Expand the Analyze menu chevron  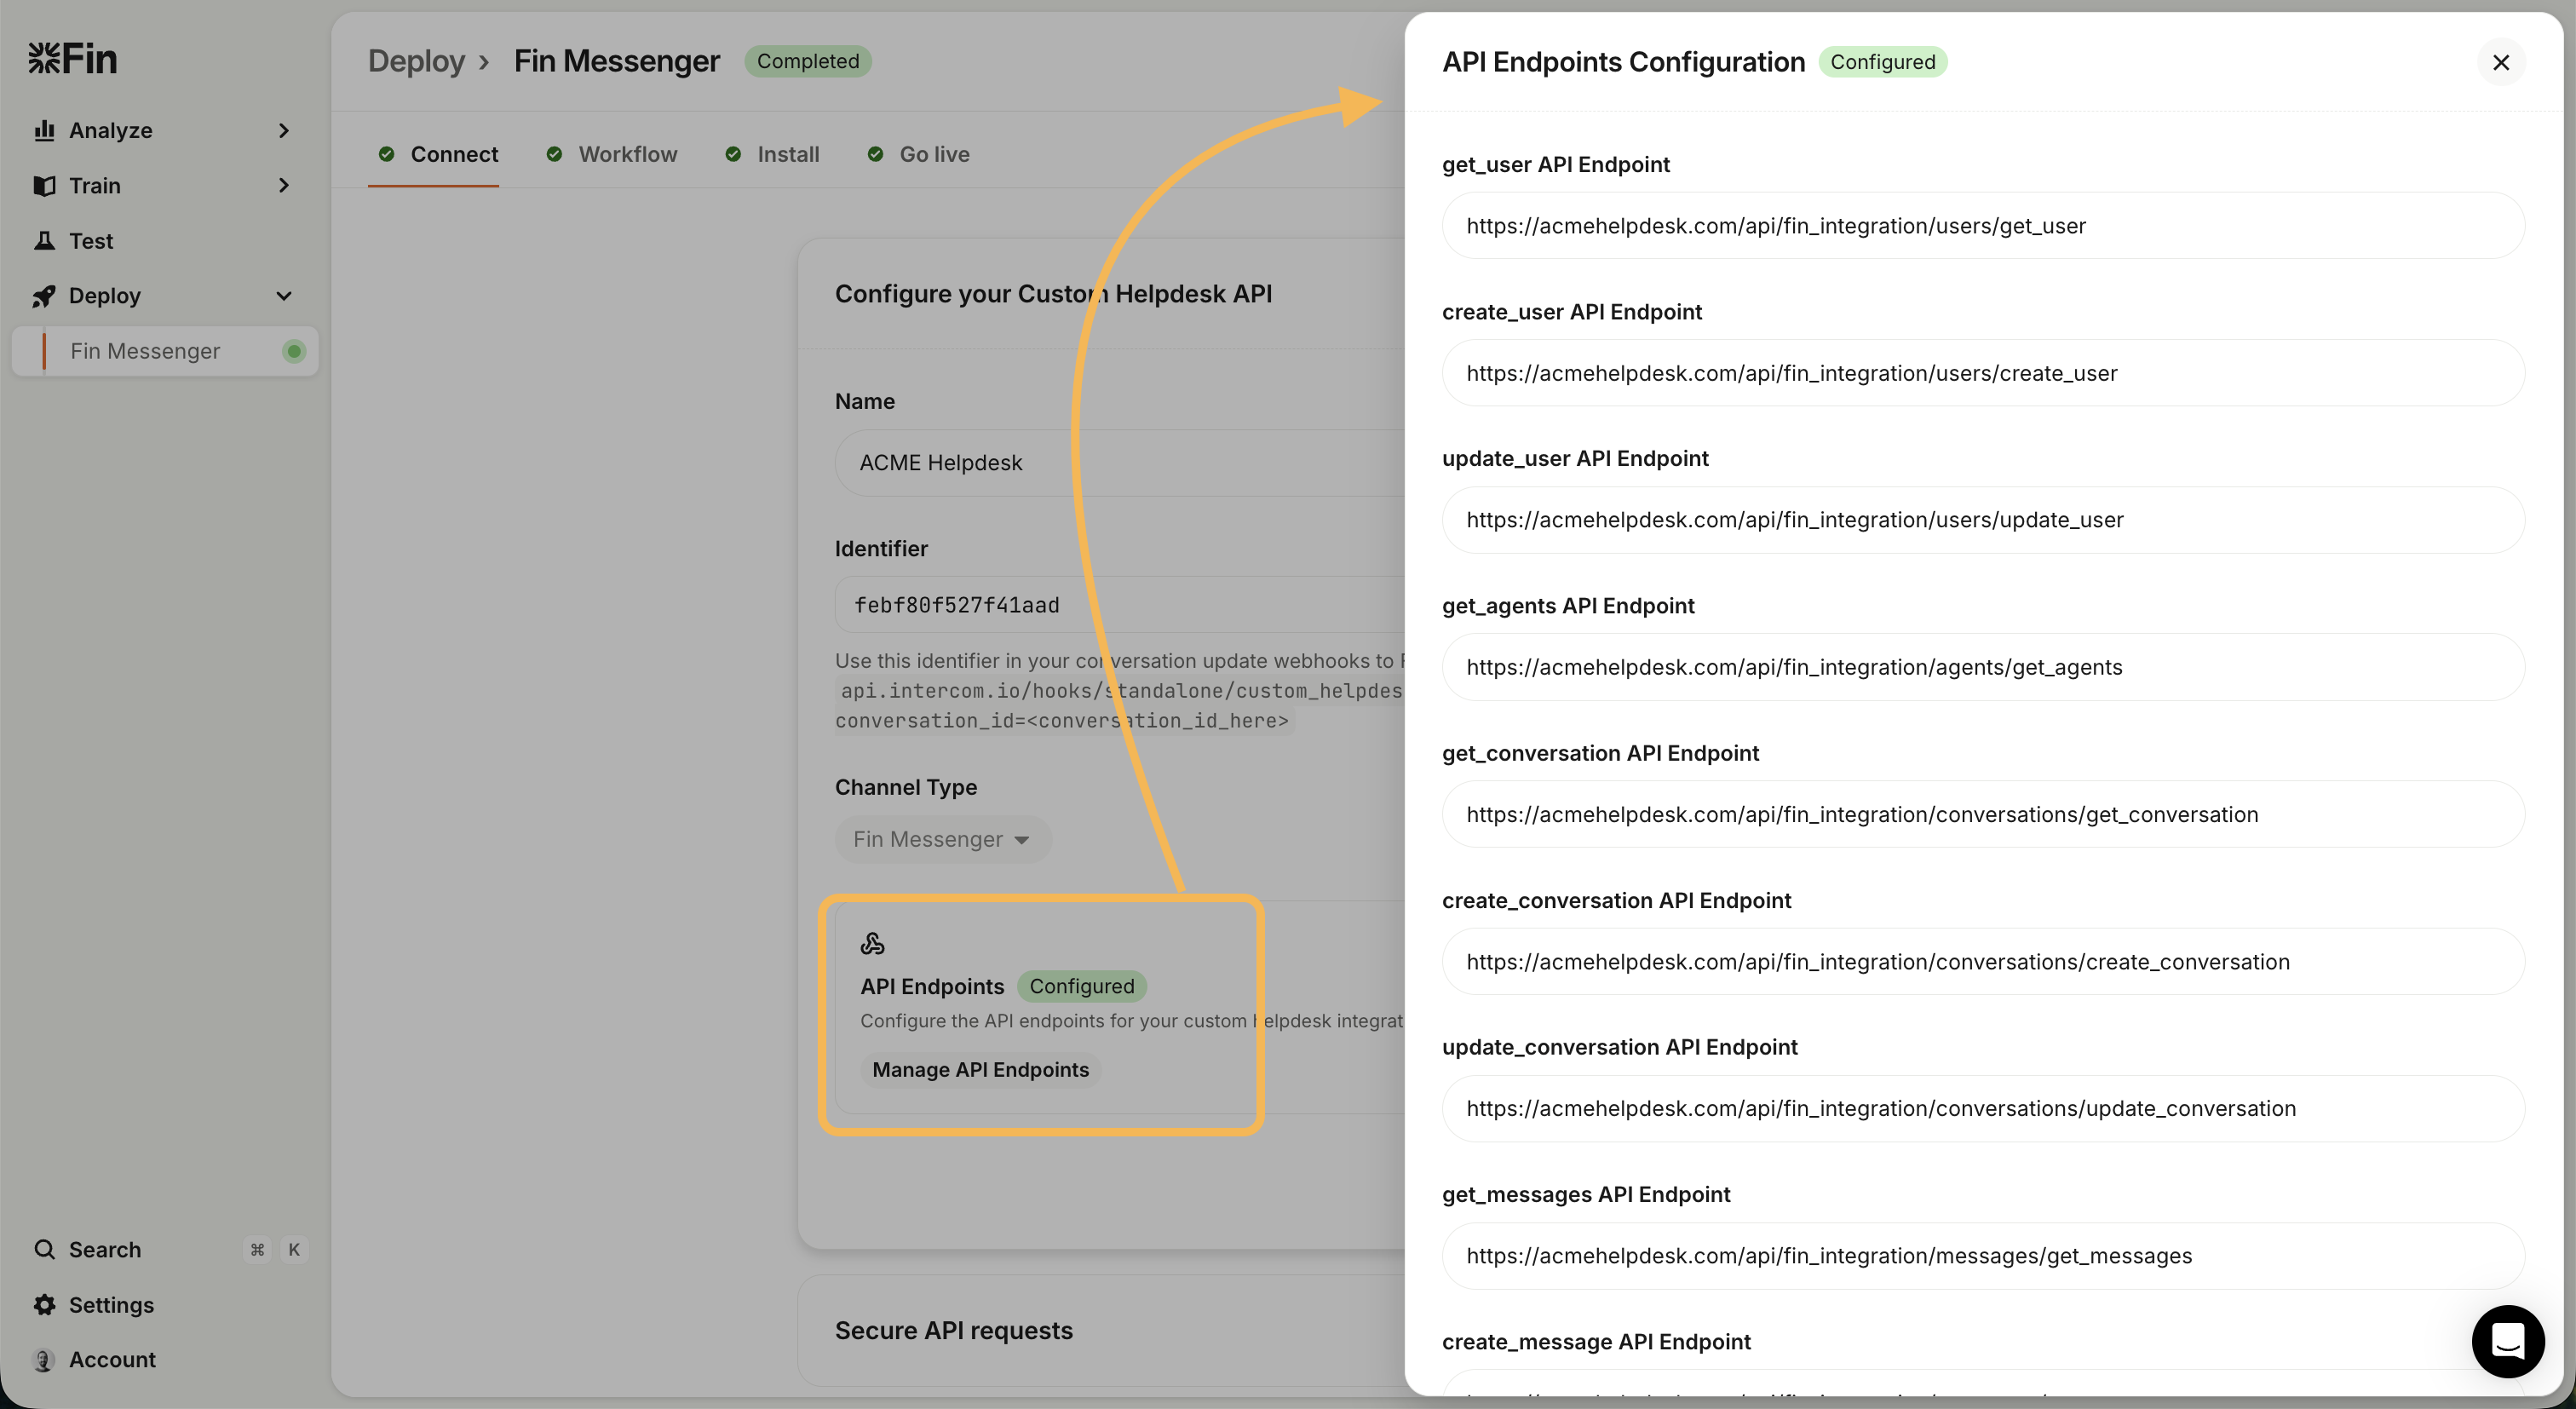284,130
